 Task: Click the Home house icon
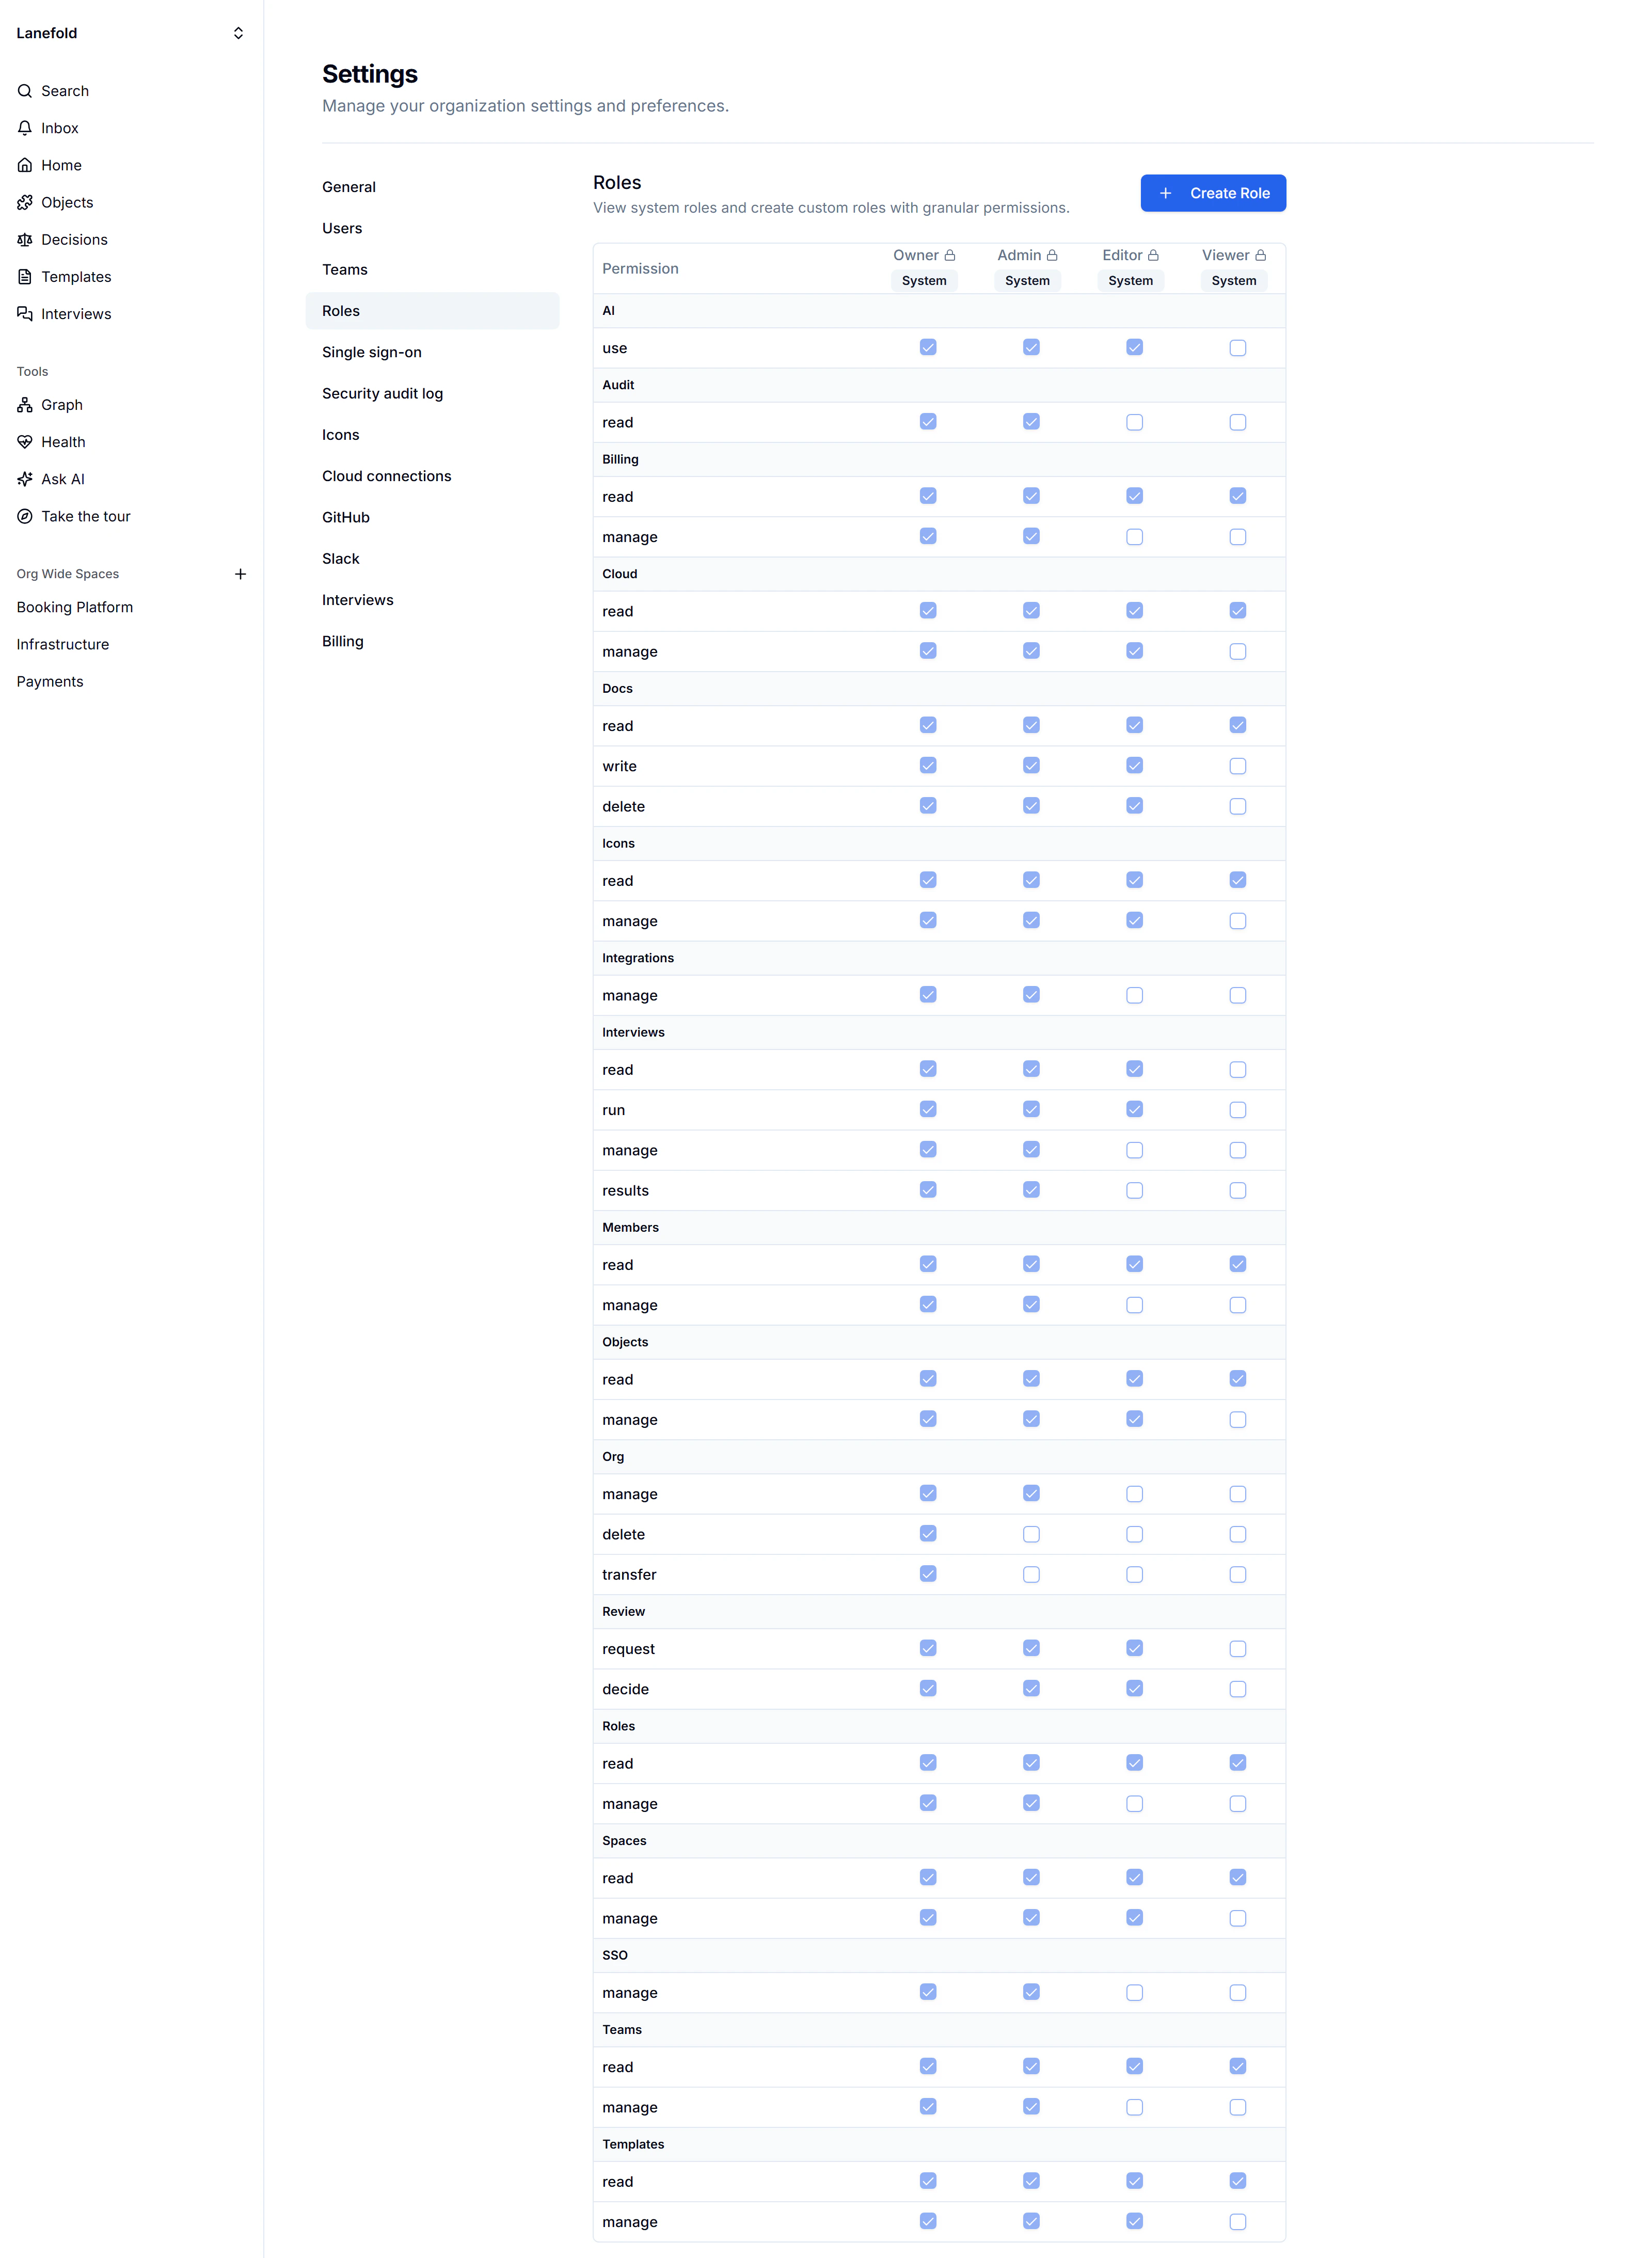pyautogui.click(x=25, y=165)
